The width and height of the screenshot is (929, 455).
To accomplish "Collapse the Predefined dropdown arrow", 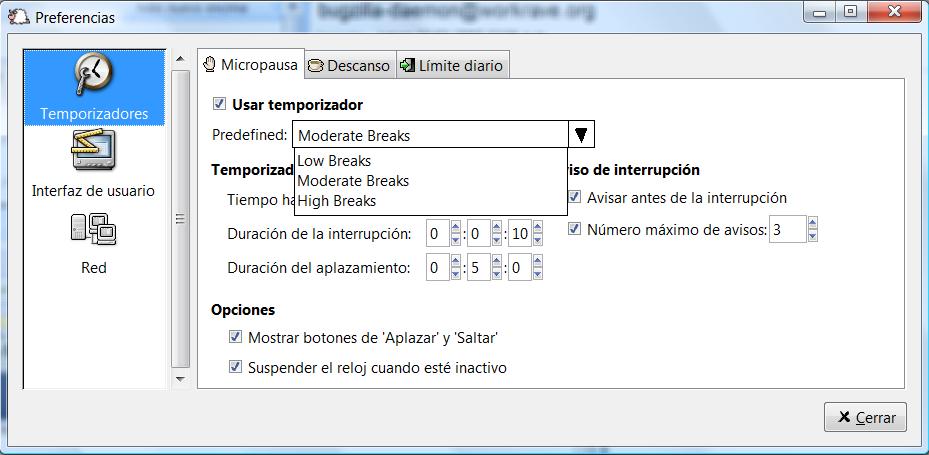I will coord(581,135).
